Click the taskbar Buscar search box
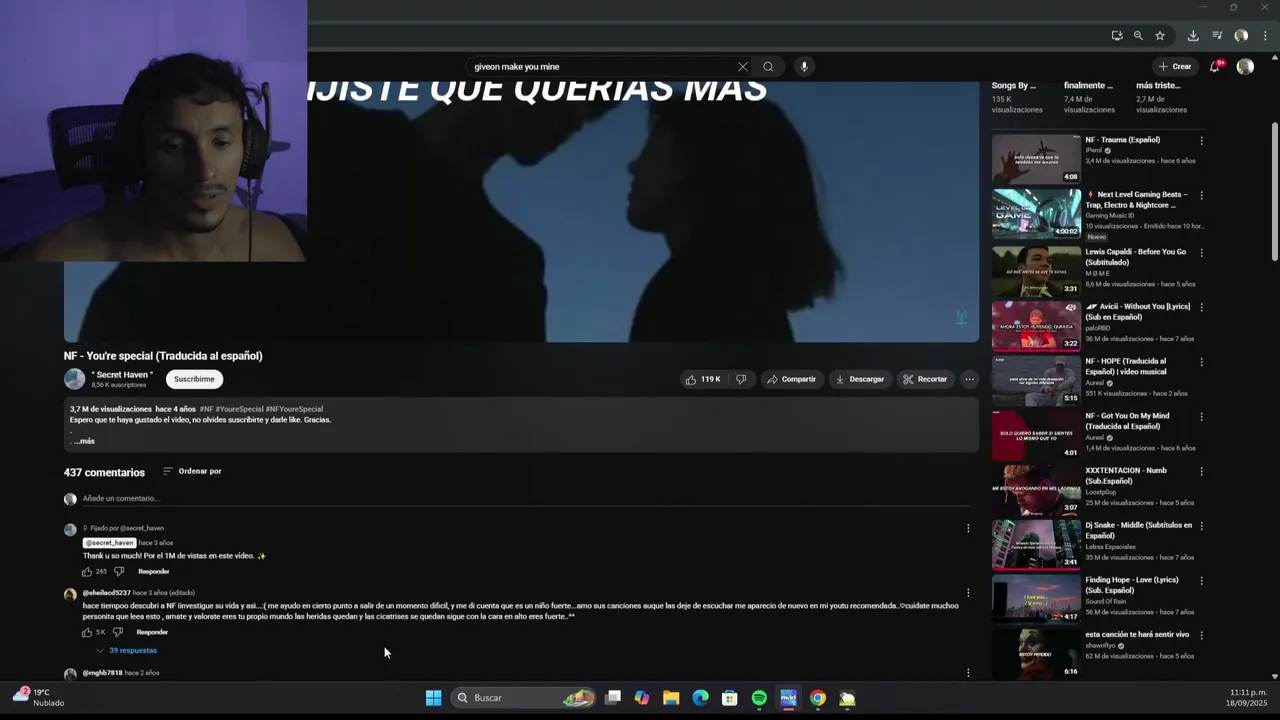 [522, 698]
